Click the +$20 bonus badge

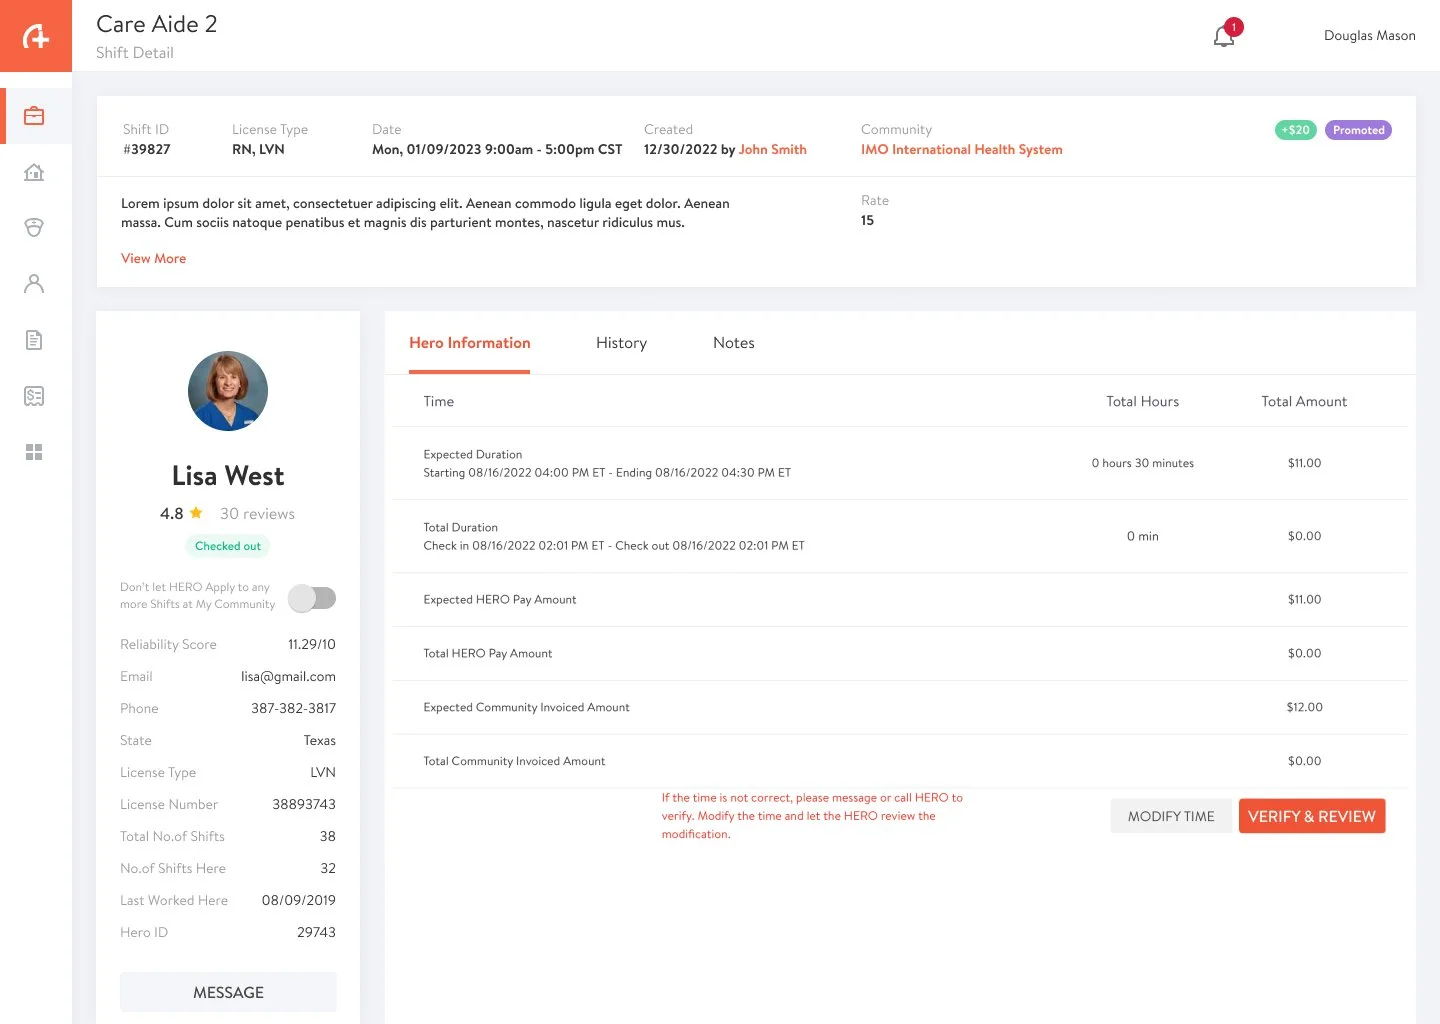(x=1296, y=130)
